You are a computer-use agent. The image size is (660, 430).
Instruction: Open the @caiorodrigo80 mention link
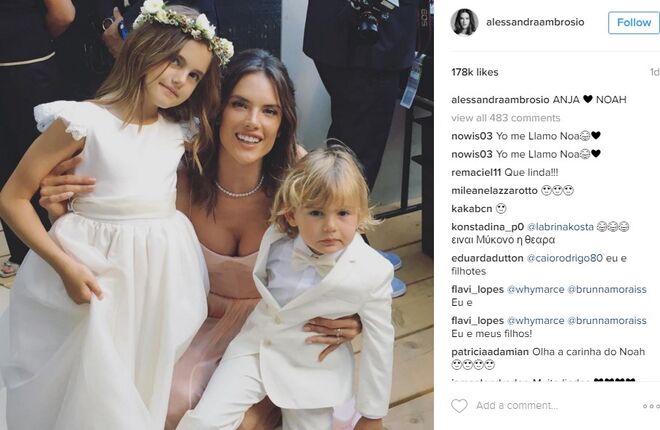click(564, 258)
